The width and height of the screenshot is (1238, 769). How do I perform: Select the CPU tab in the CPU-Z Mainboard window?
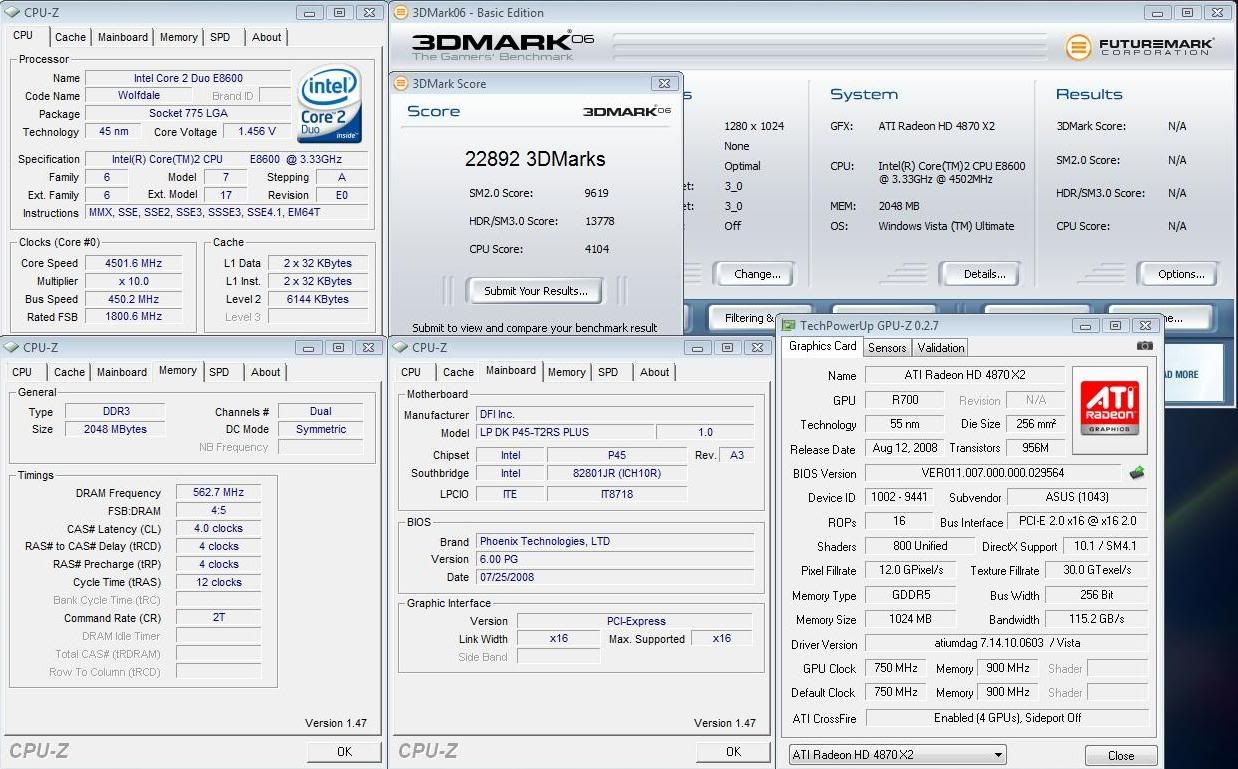[x=411, y=372]
